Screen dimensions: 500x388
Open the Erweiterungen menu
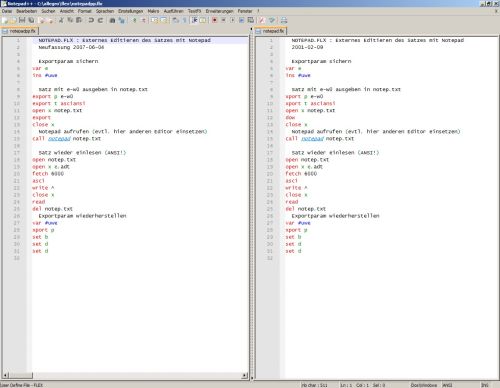pyautogui.click(x=219, y=11)
